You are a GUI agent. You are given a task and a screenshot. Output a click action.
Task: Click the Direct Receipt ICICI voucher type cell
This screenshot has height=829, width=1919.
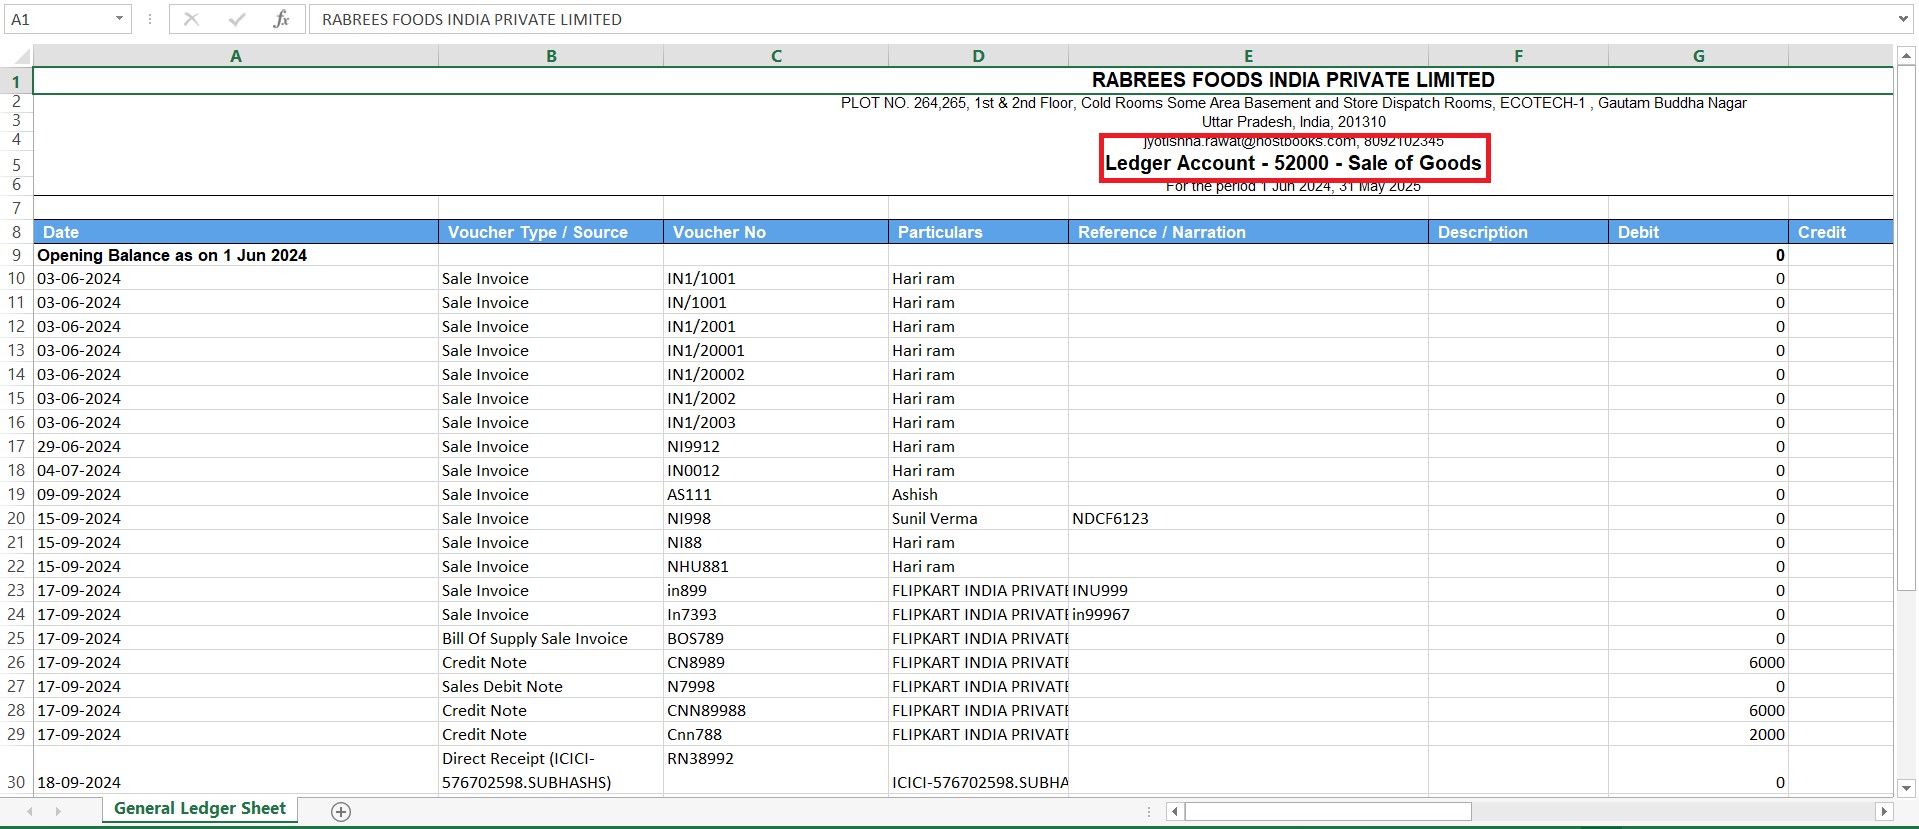click(x=551, y=770)
